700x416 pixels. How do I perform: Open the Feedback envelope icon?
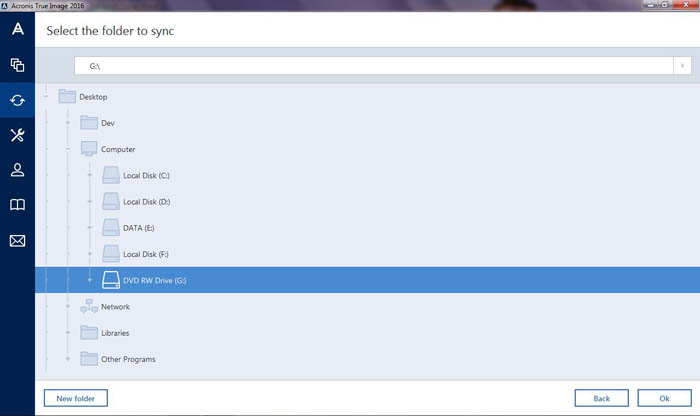pyautogui.click(x=17, y=241)
